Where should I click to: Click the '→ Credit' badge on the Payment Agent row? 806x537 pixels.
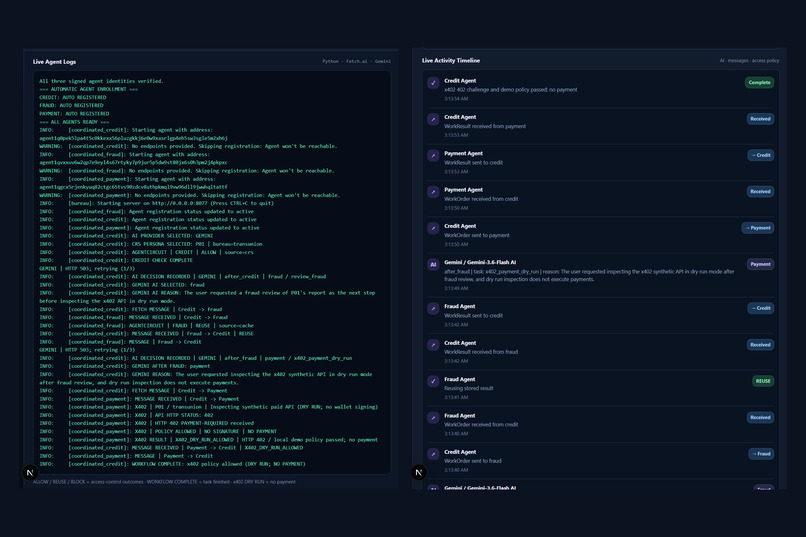(x=761, y=155)
